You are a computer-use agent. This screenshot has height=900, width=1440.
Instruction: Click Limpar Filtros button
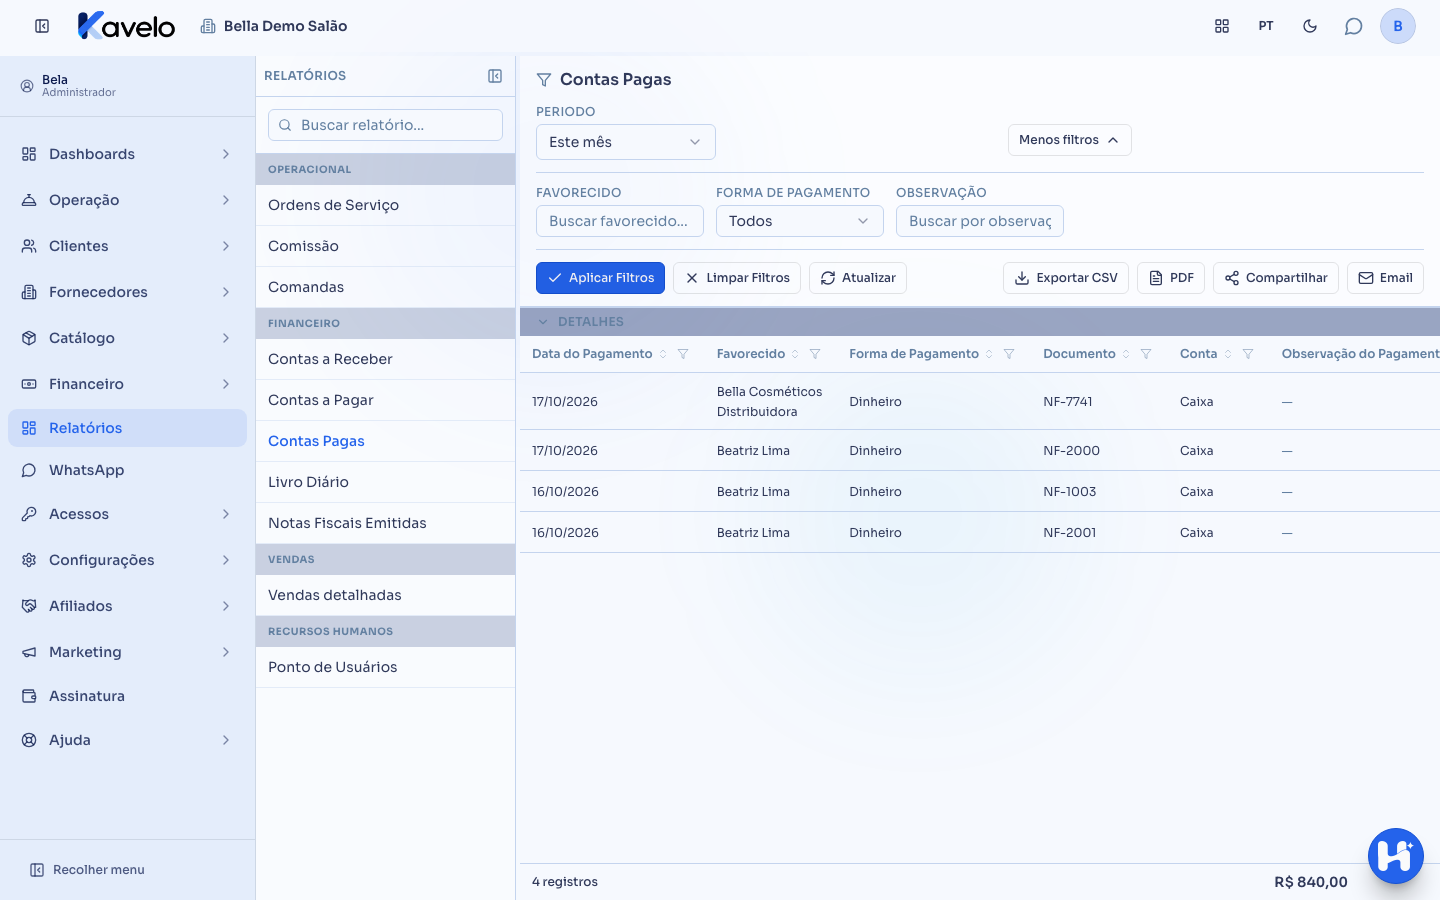pos(737,278)
